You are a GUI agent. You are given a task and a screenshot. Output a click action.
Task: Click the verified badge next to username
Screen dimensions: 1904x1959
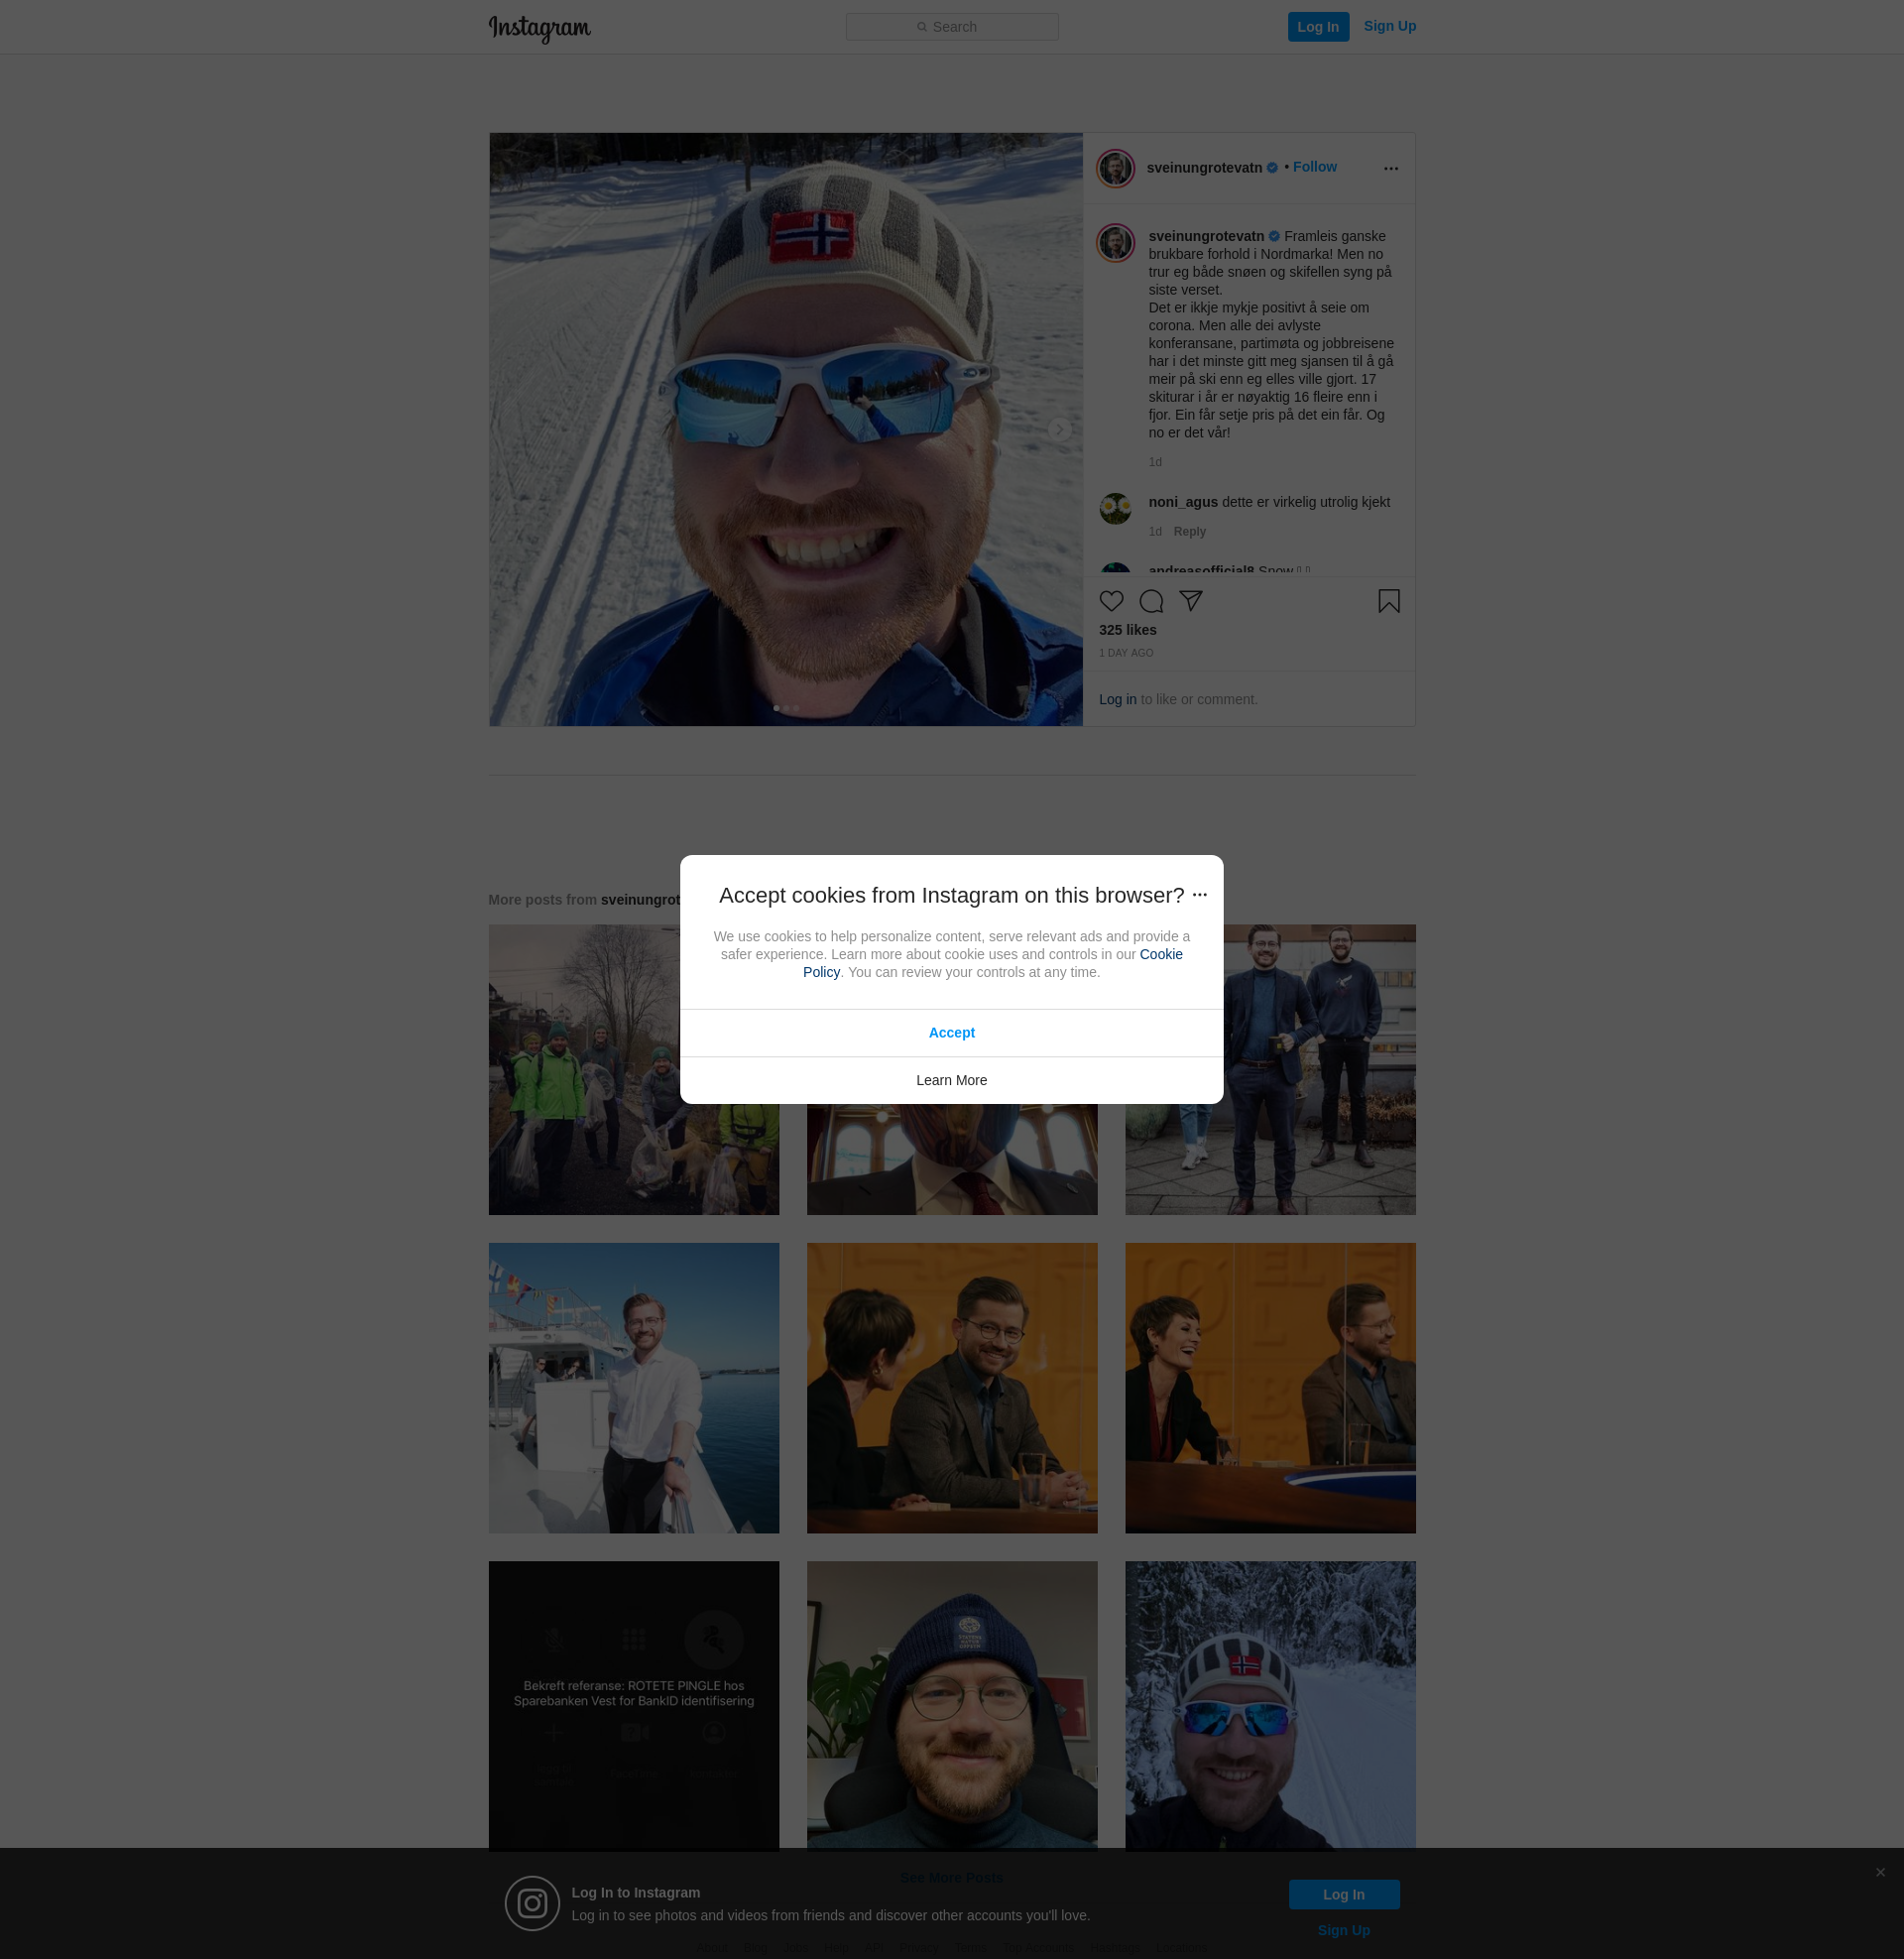1271,168
